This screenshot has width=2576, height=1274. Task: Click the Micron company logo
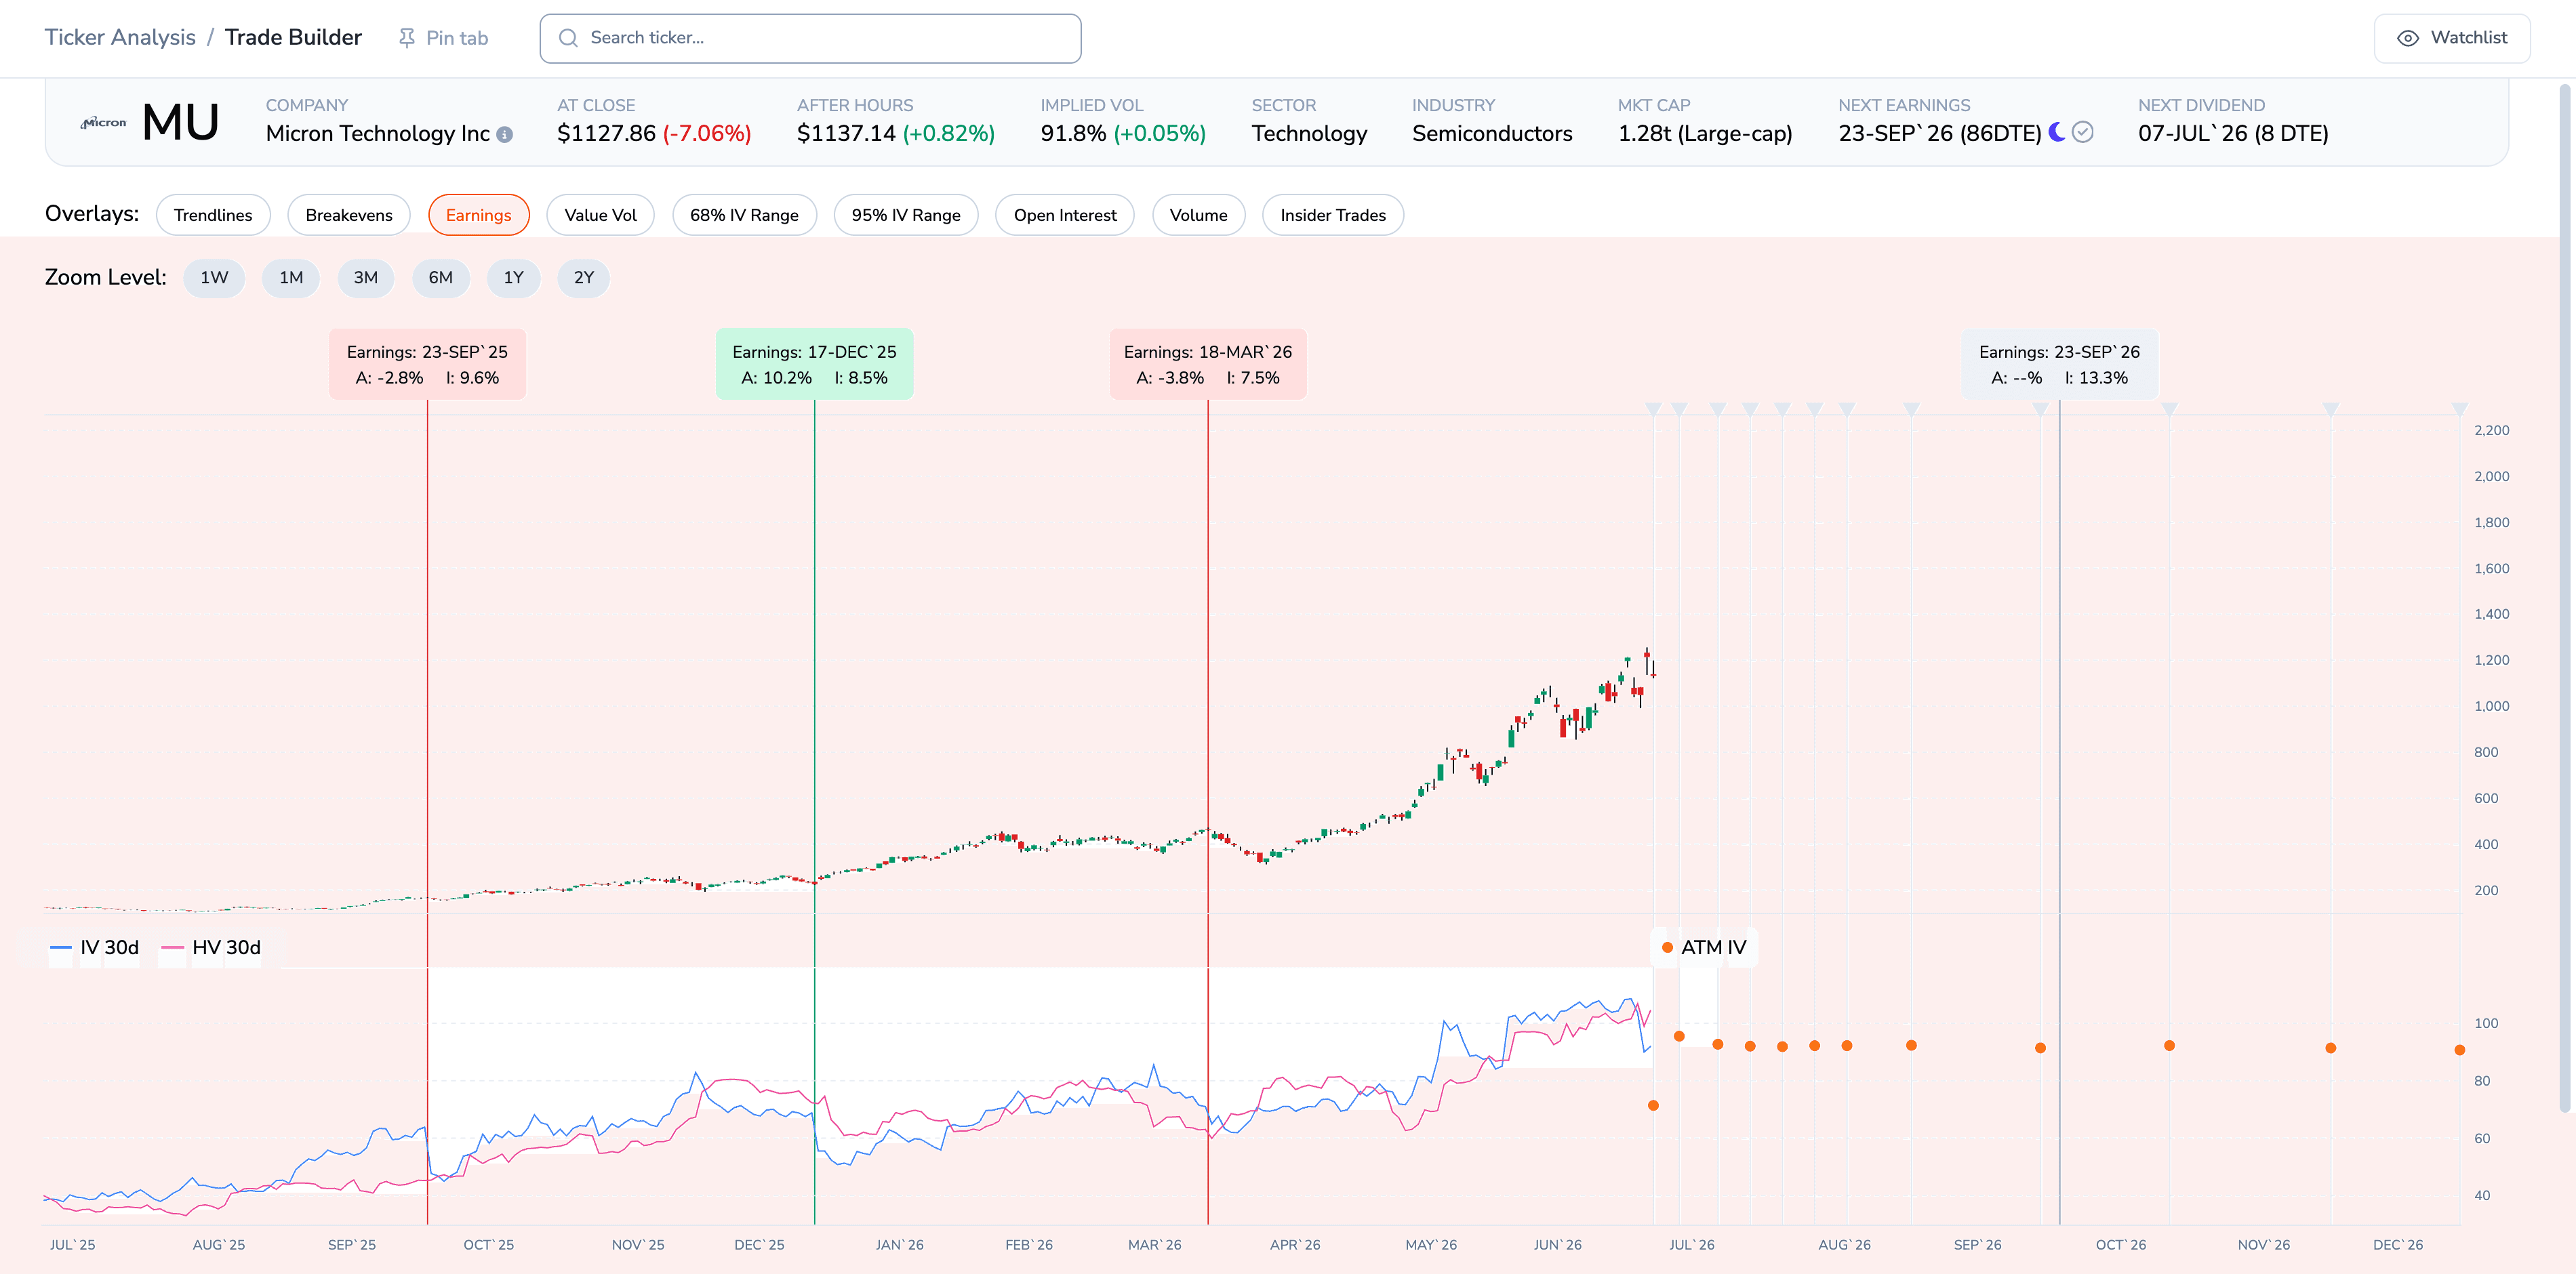(104, 123)
